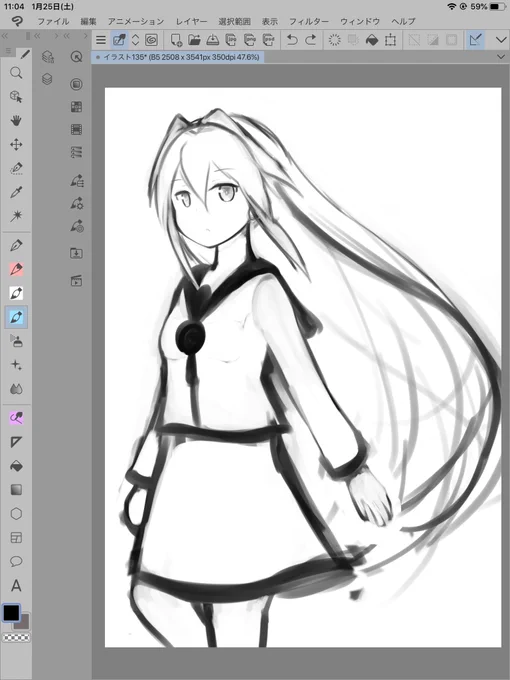Open the hamburger menu in command bar
Screen dimensions: 510x680
point(101,40)
